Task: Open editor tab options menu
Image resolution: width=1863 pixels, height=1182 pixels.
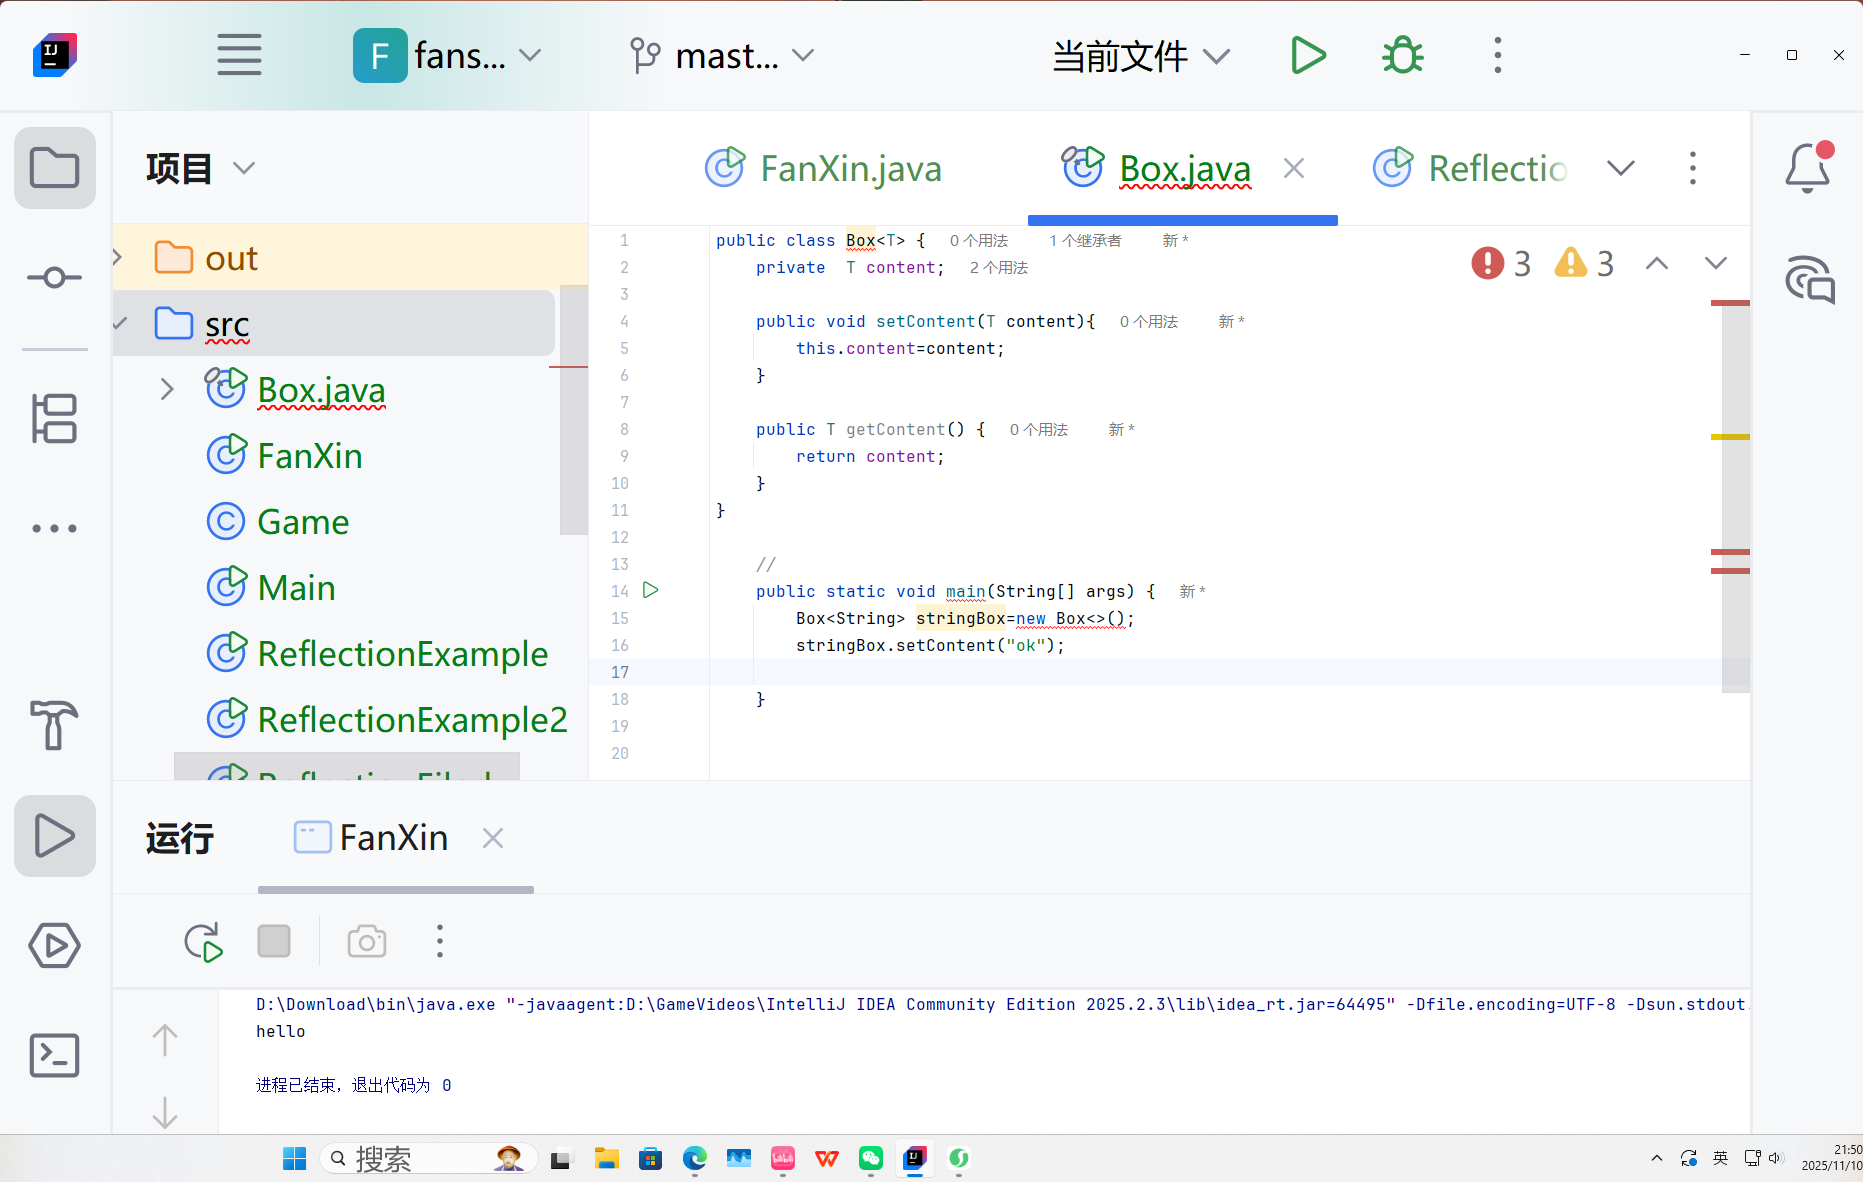Action: click(x=1692, y=168)
